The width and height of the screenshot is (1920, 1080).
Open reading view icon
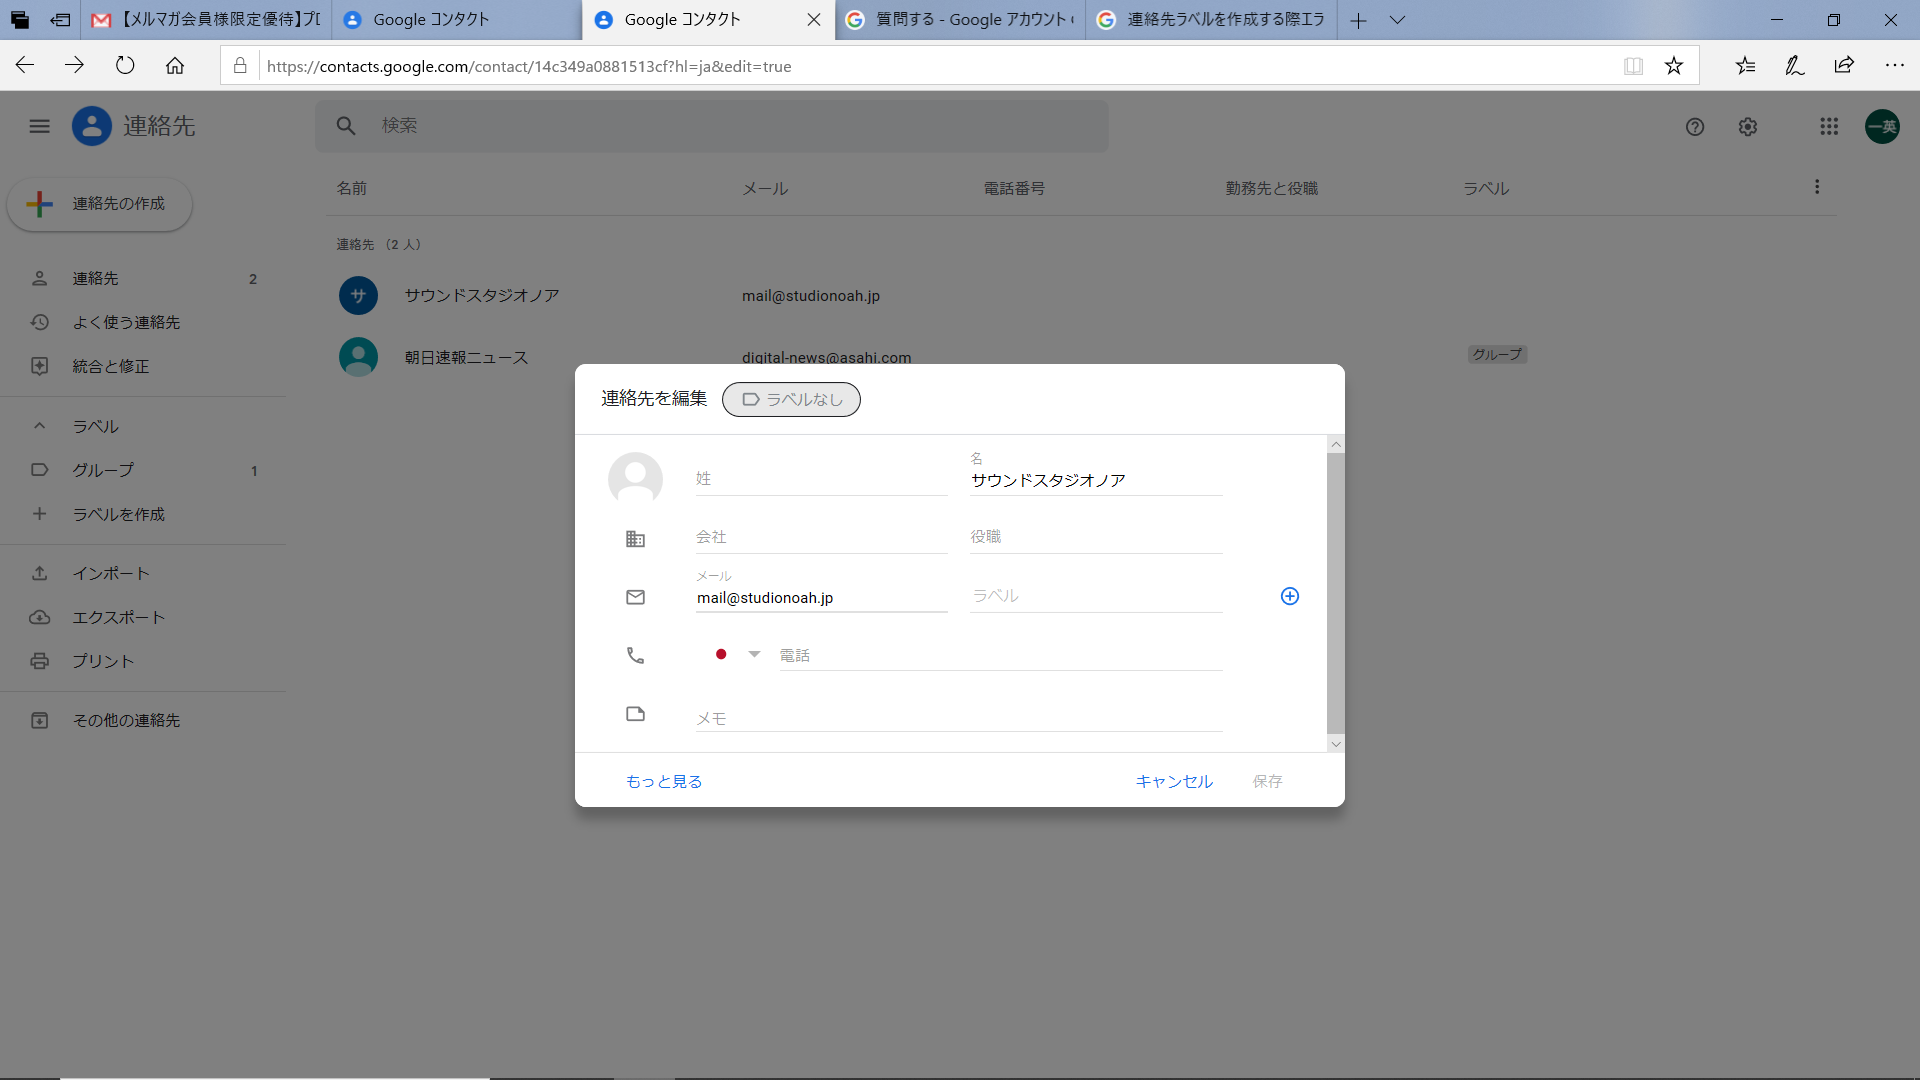(1633, 66)
